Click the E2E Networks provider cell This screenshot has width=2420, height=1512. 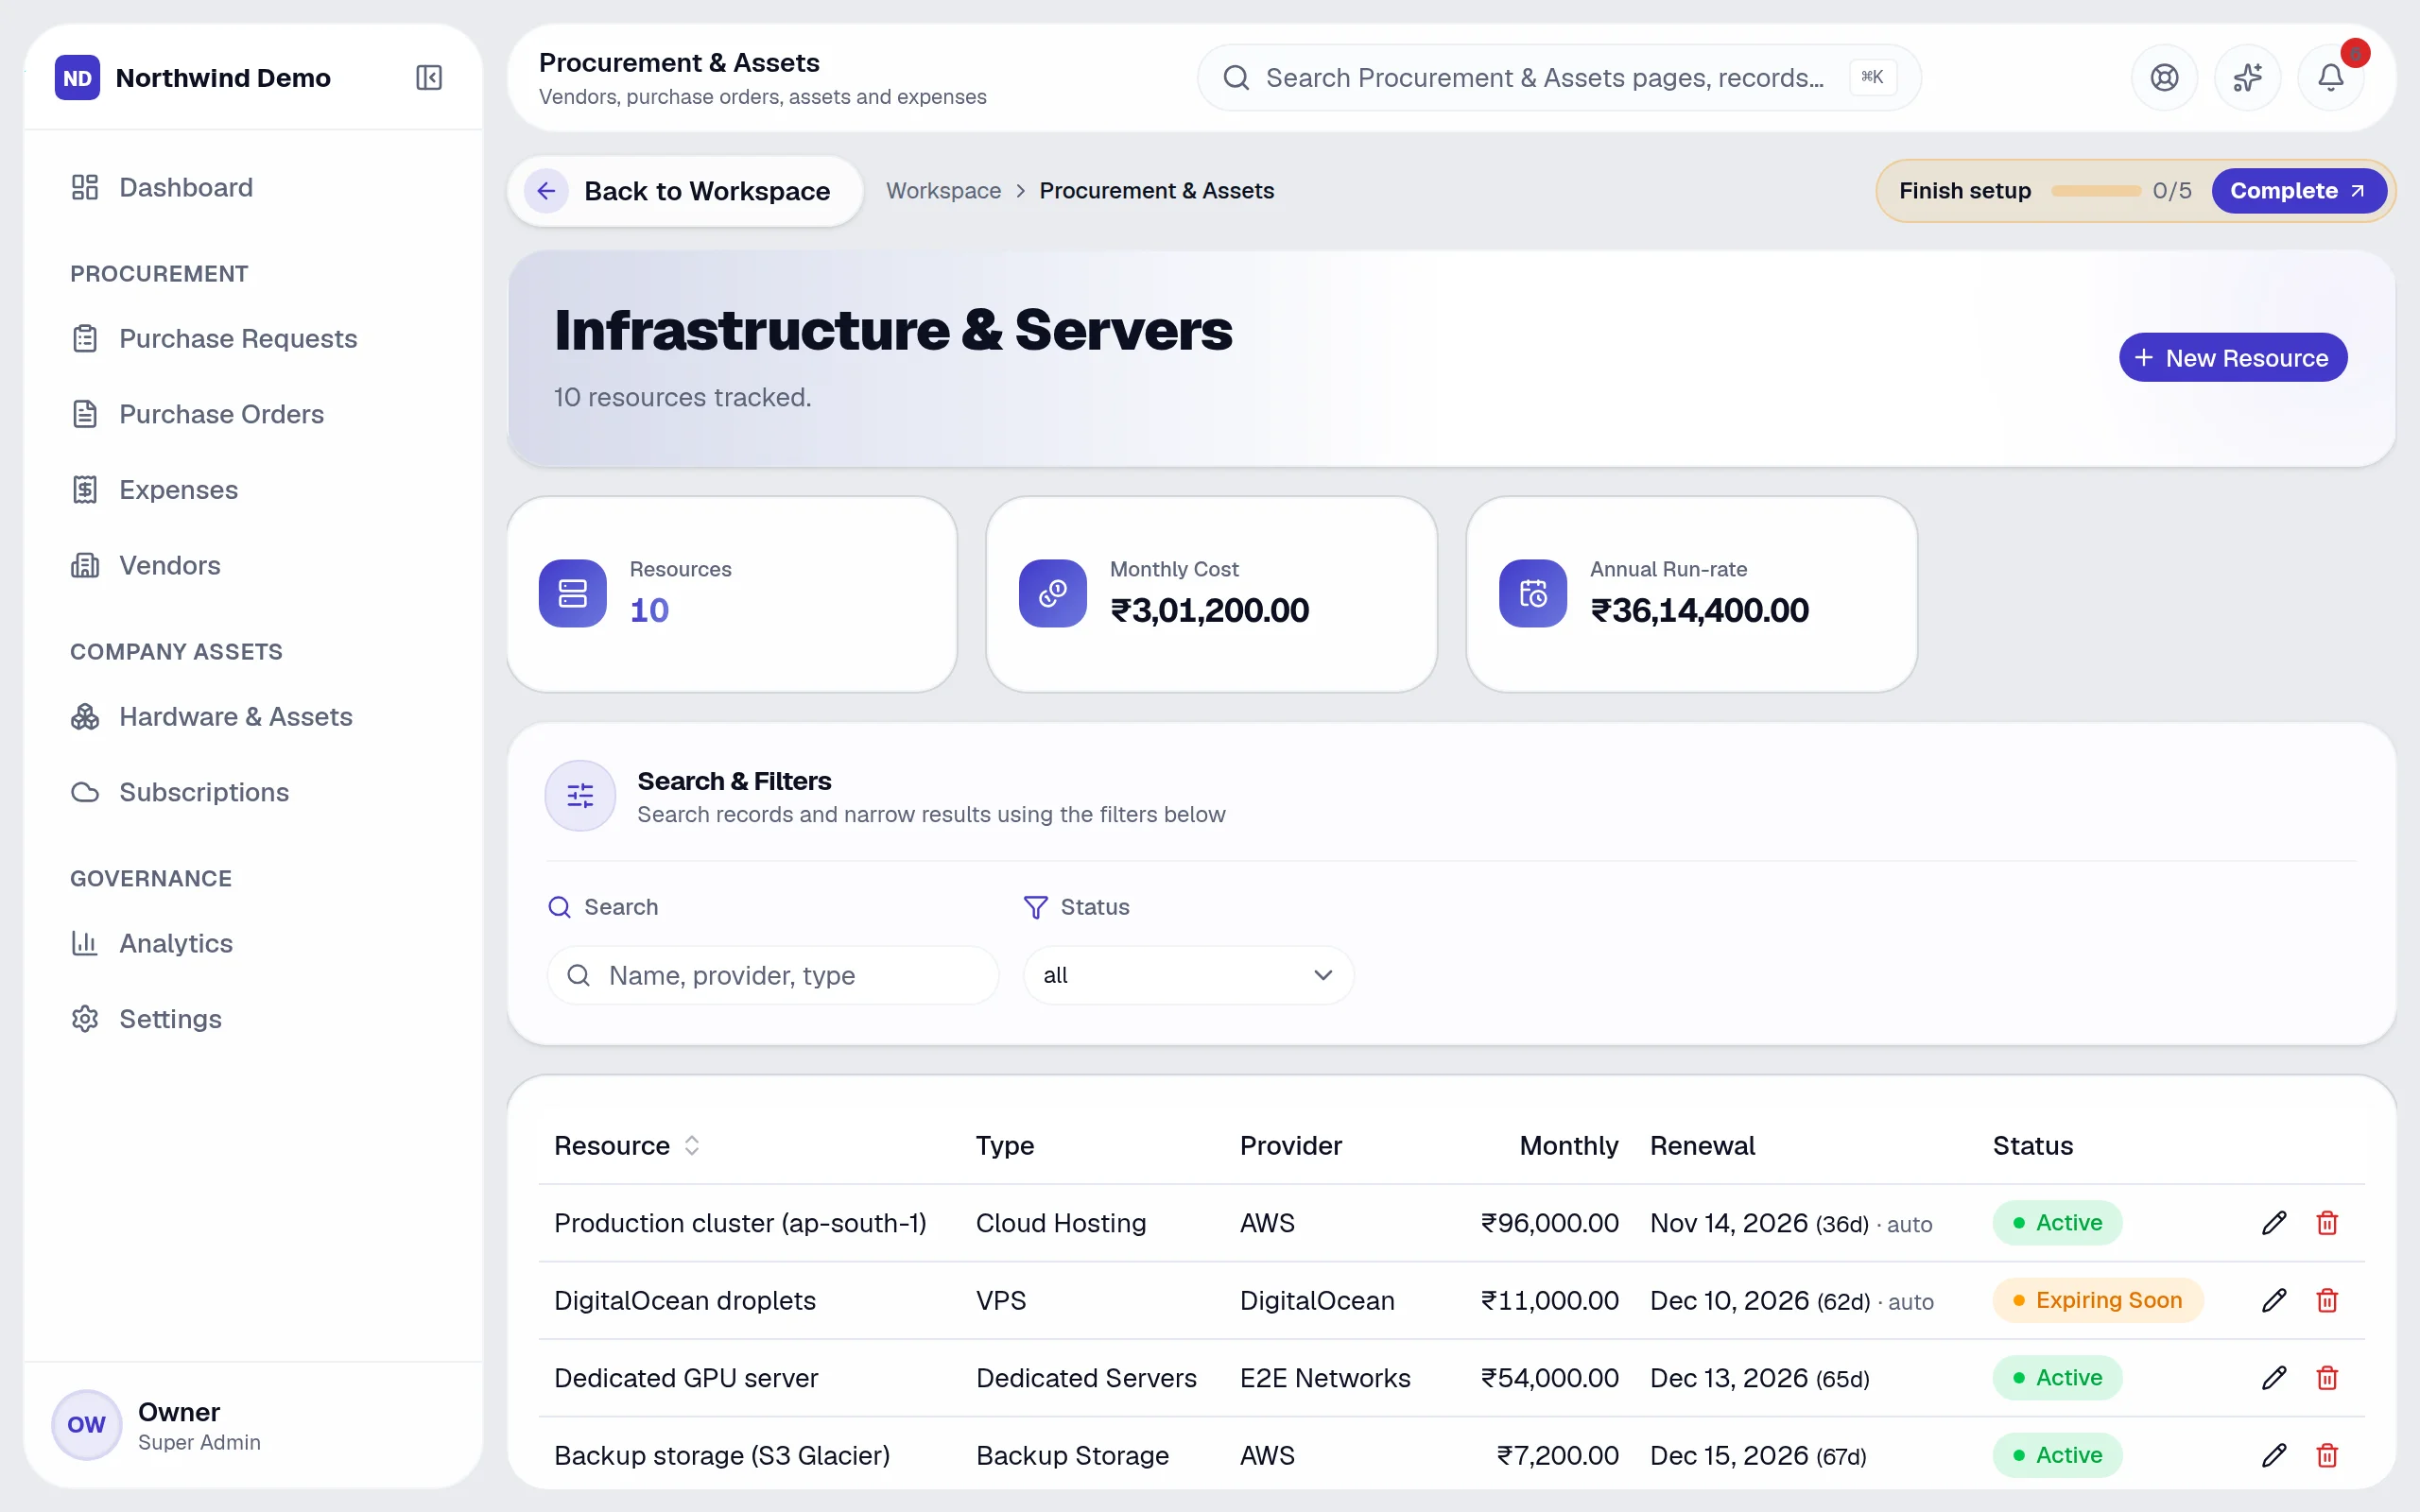click(x=1325, y=1378)
